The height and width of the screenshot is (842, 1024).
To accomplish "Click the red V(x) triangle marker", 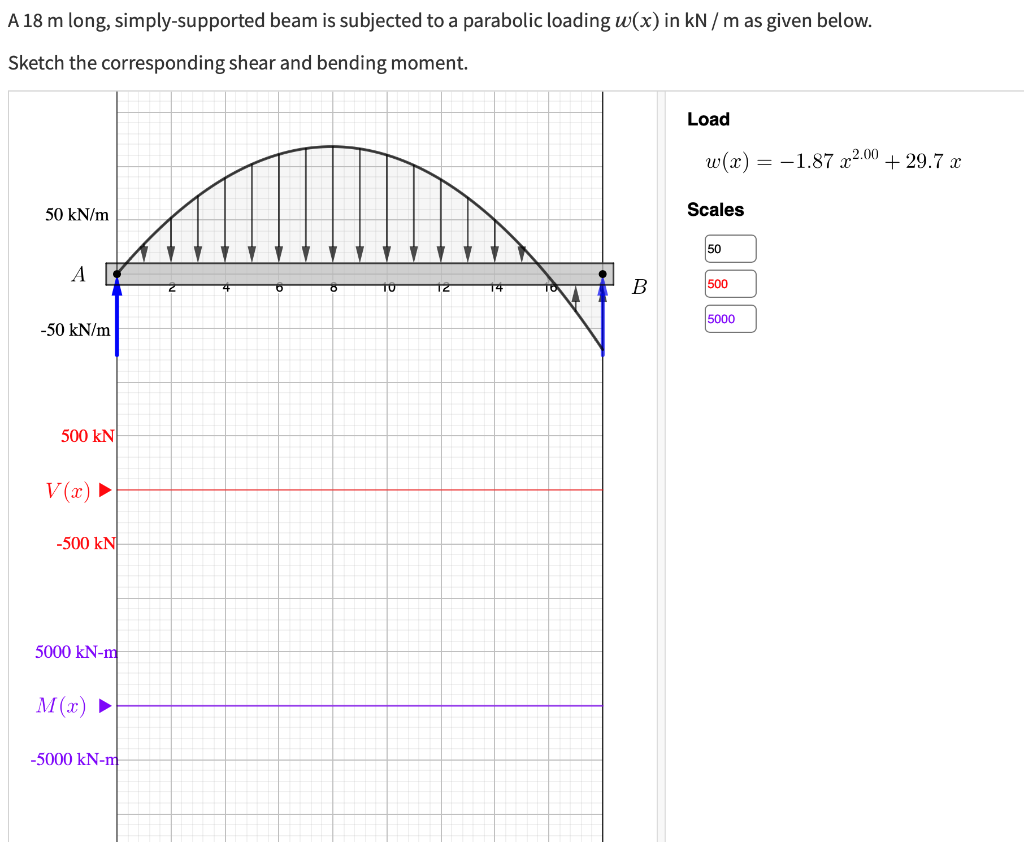I will tap(105, 490).
